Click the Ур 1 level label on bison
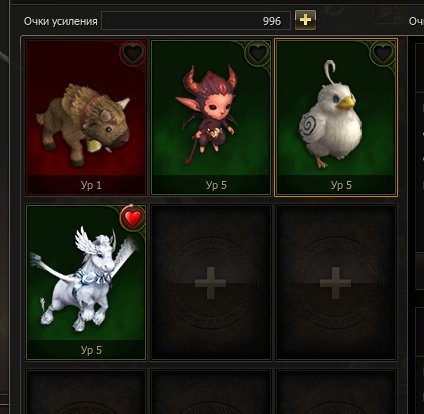This screenshot has height=414, width=424. [91, 185]
